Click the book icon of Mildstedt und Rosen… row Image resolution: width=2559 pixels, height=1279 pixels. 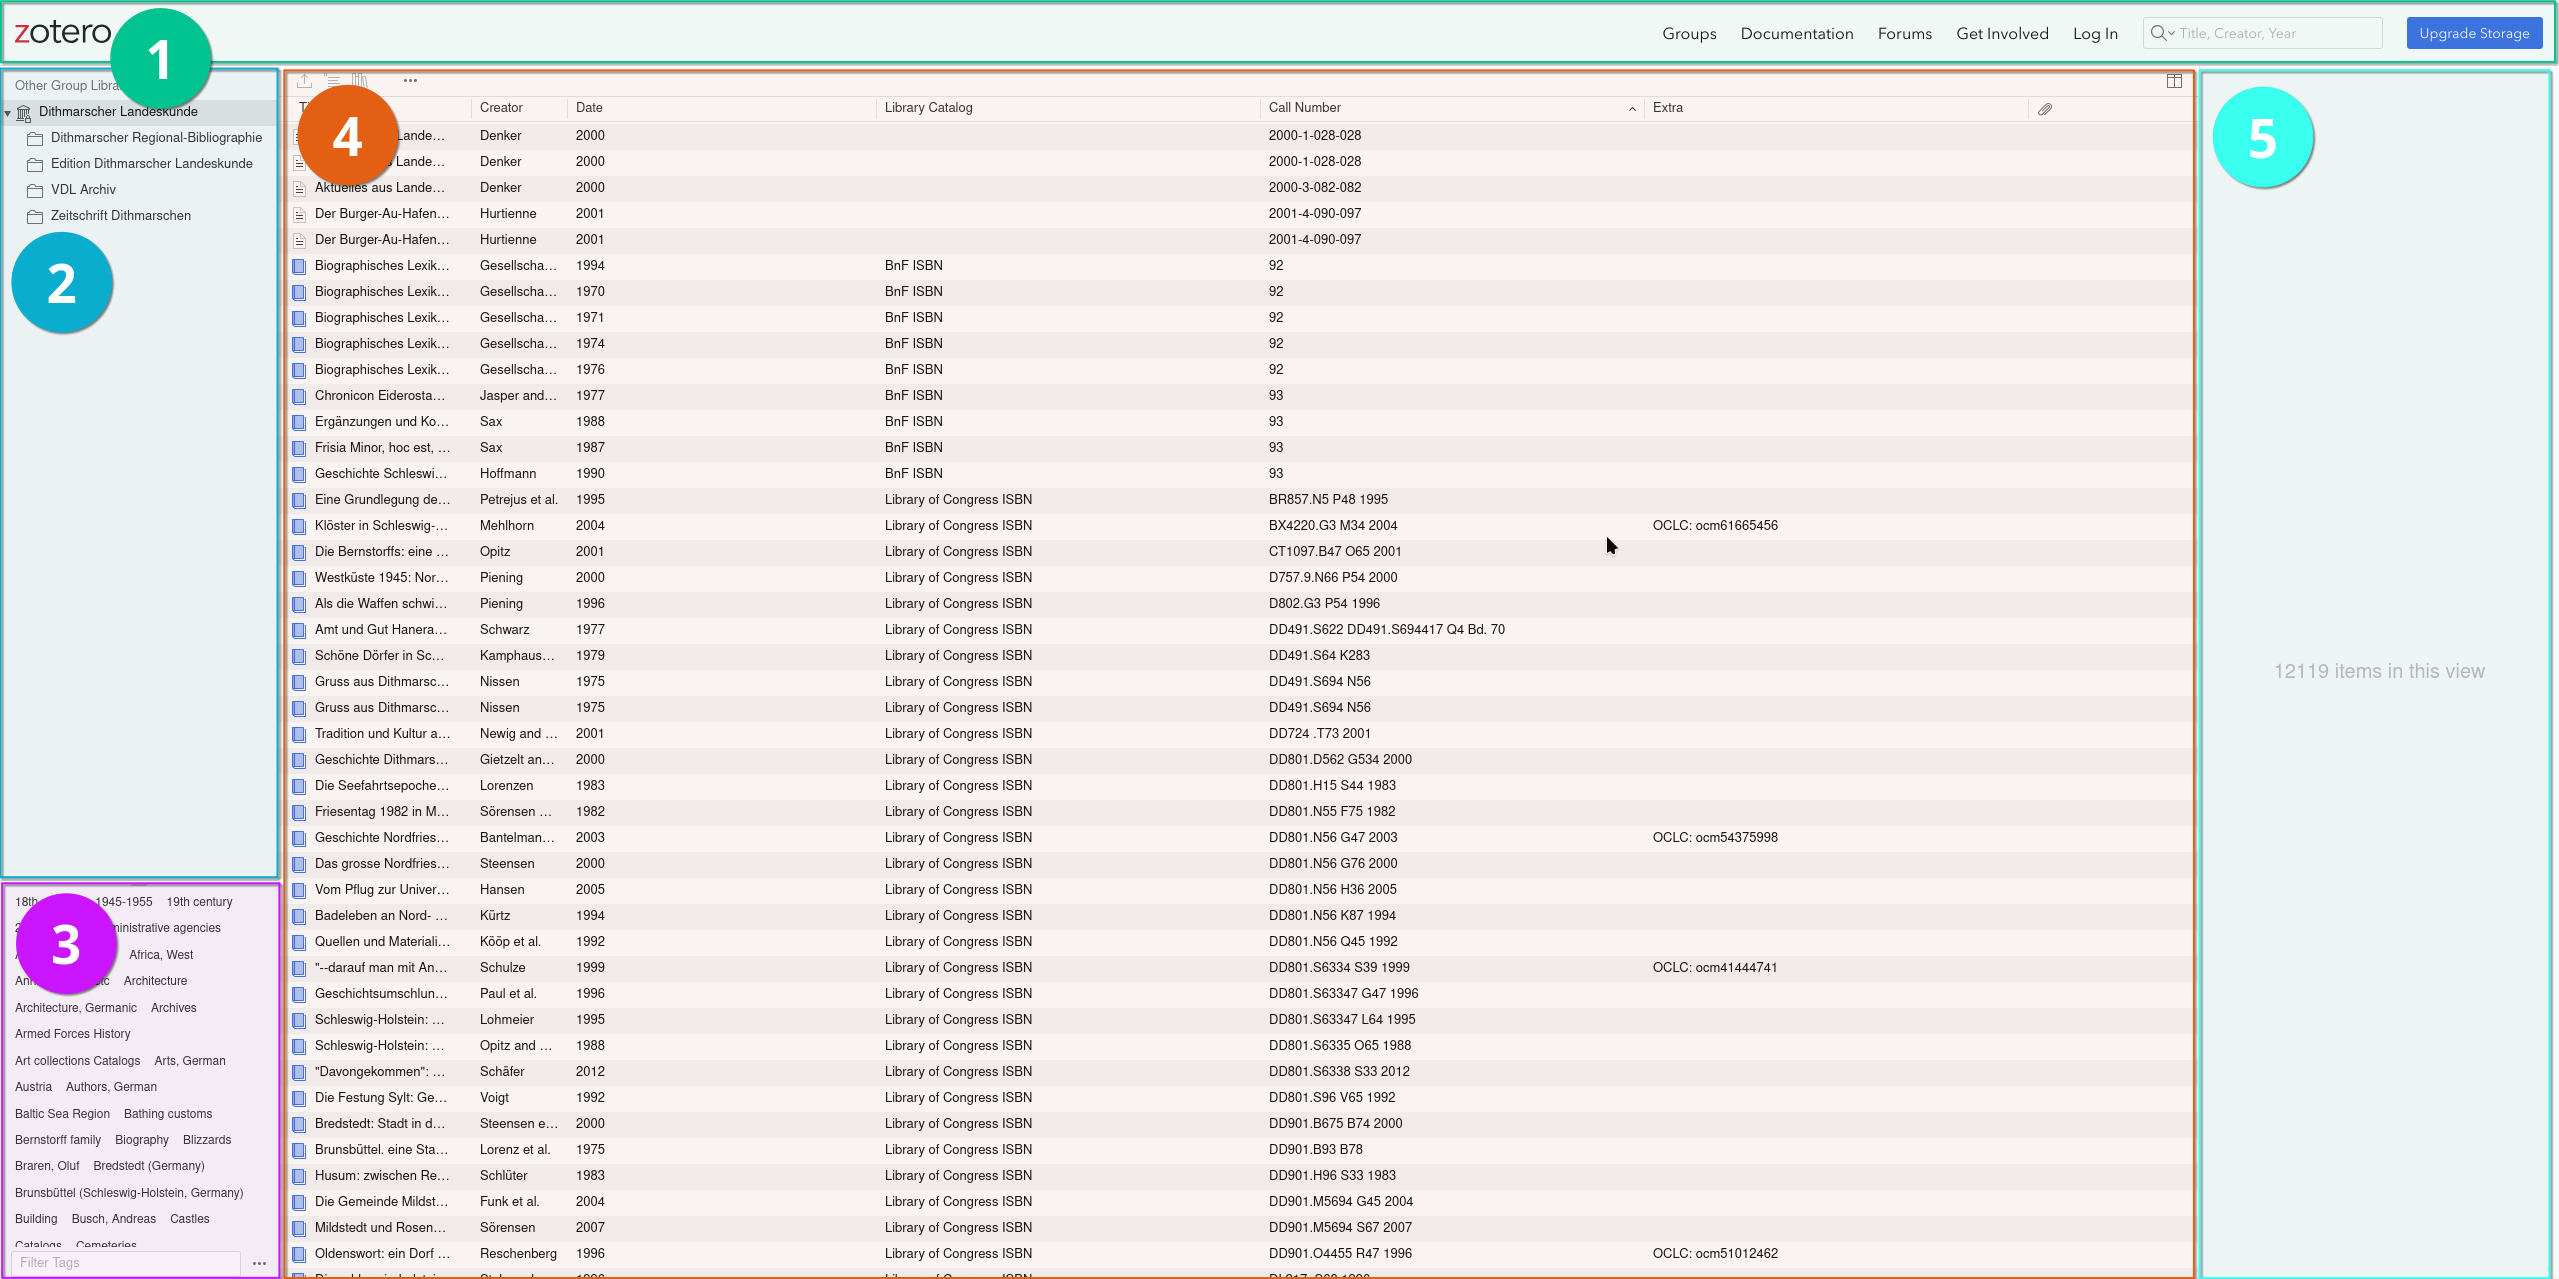point(299,1228)
